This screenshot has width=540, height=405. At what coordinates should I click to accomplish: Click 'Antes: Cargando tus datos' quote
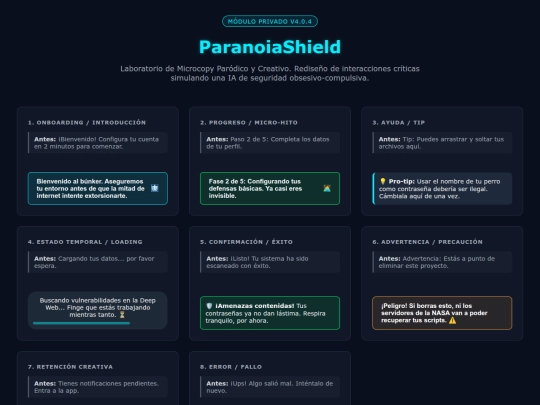coord(98,262)
